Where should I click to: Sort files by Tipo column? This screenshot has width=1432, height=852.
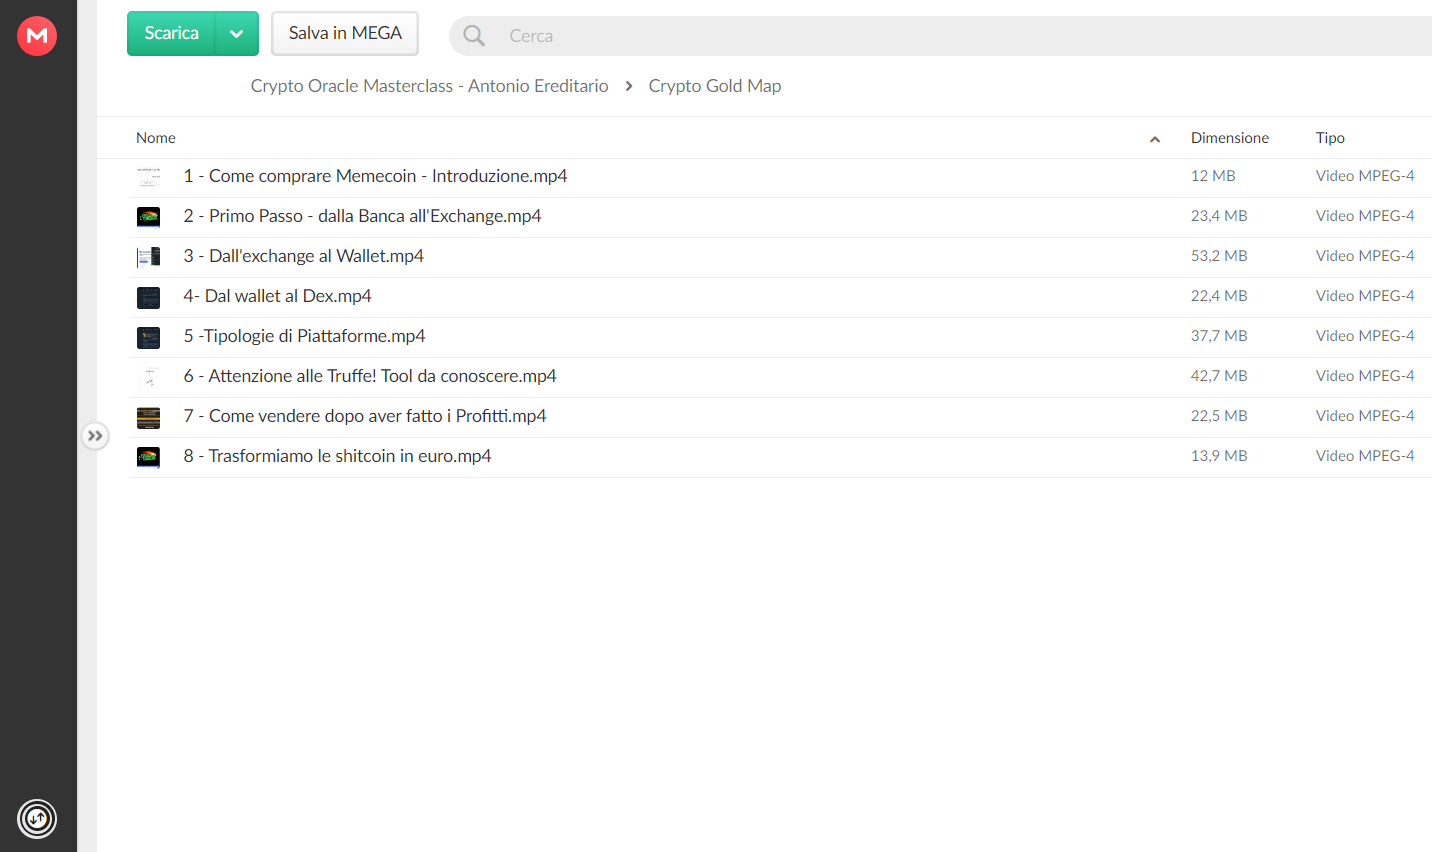coord(1330,138)
